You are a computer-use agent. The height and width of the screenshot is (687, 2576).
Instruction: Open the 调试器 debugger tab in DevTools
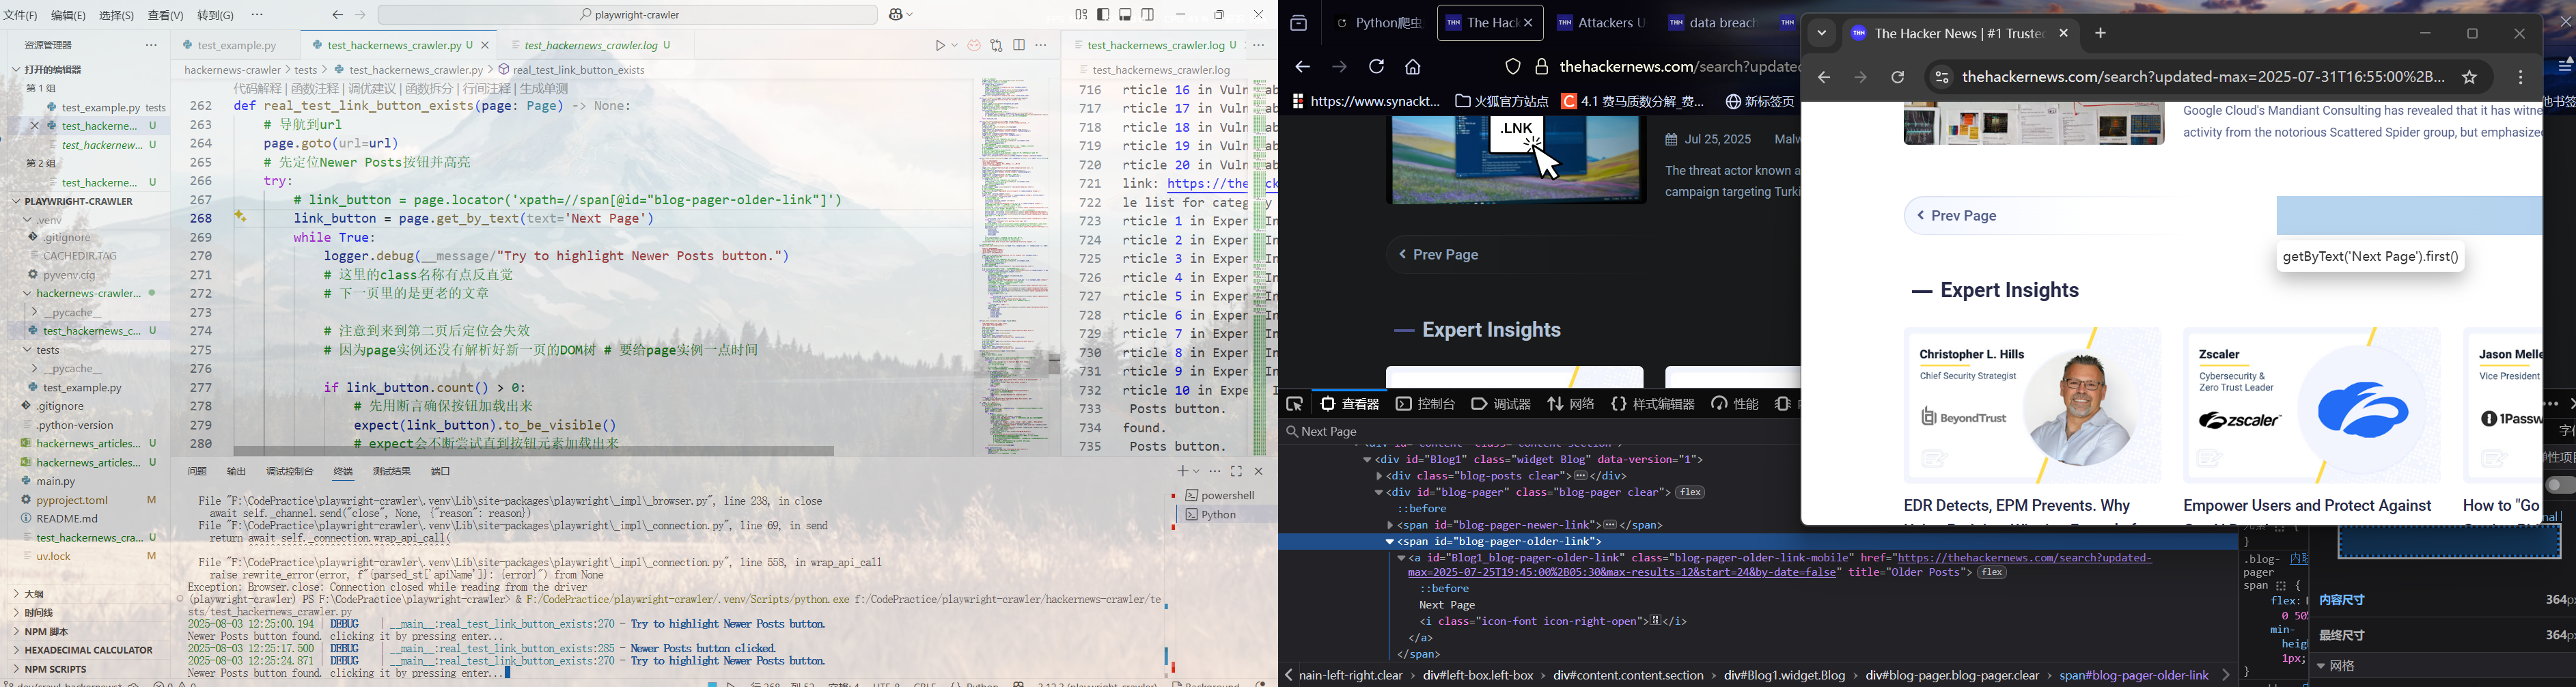pyautogui.click(x=1501, y=405)
